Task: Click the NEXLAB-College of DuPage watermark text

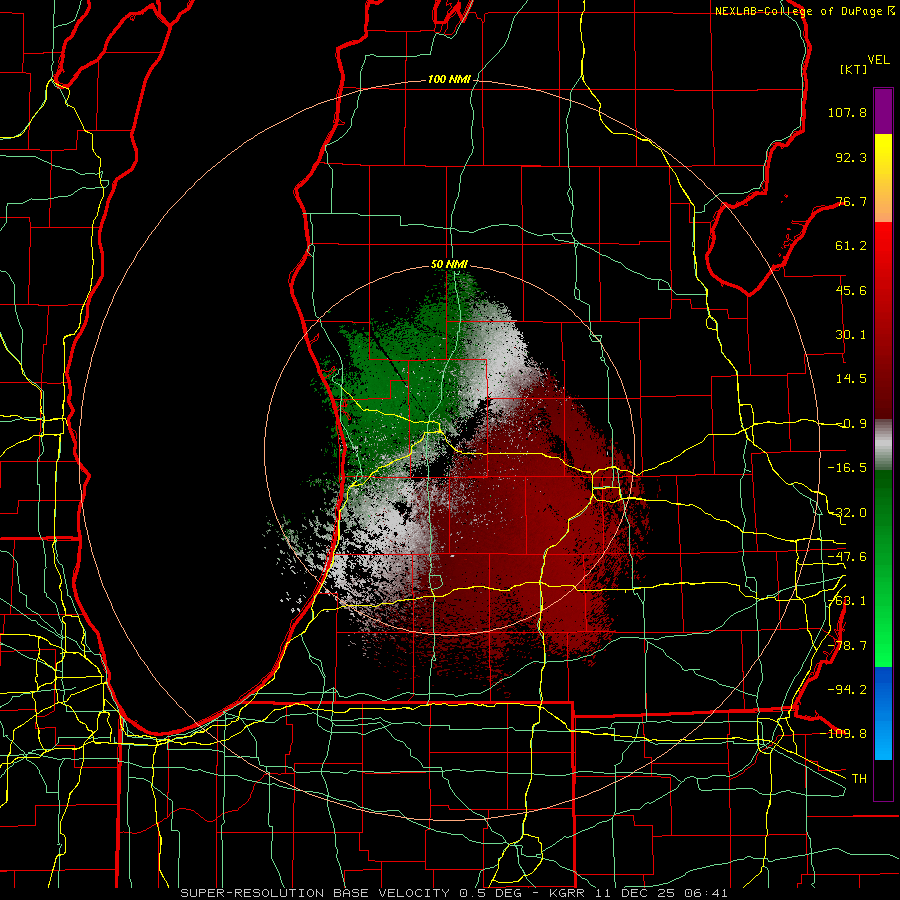Action: click(x=804, y=11)
